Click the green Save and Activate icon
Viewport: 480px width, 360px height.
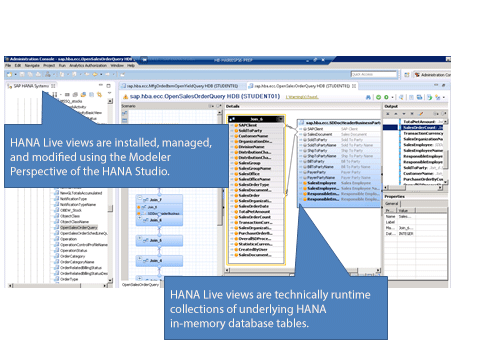[386, 97]
